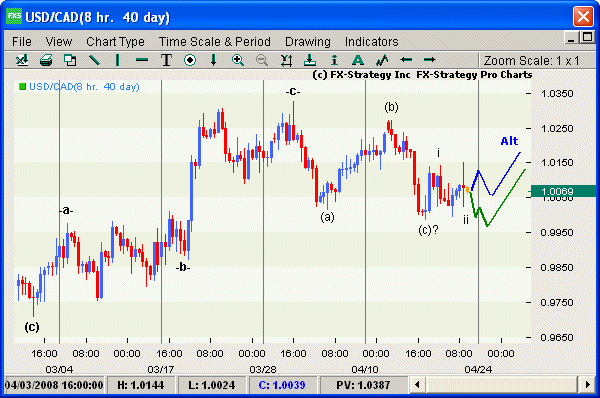This screenshot has height=398, width=600.
Task: Click the -c- wave label at top
Action: 293,91
